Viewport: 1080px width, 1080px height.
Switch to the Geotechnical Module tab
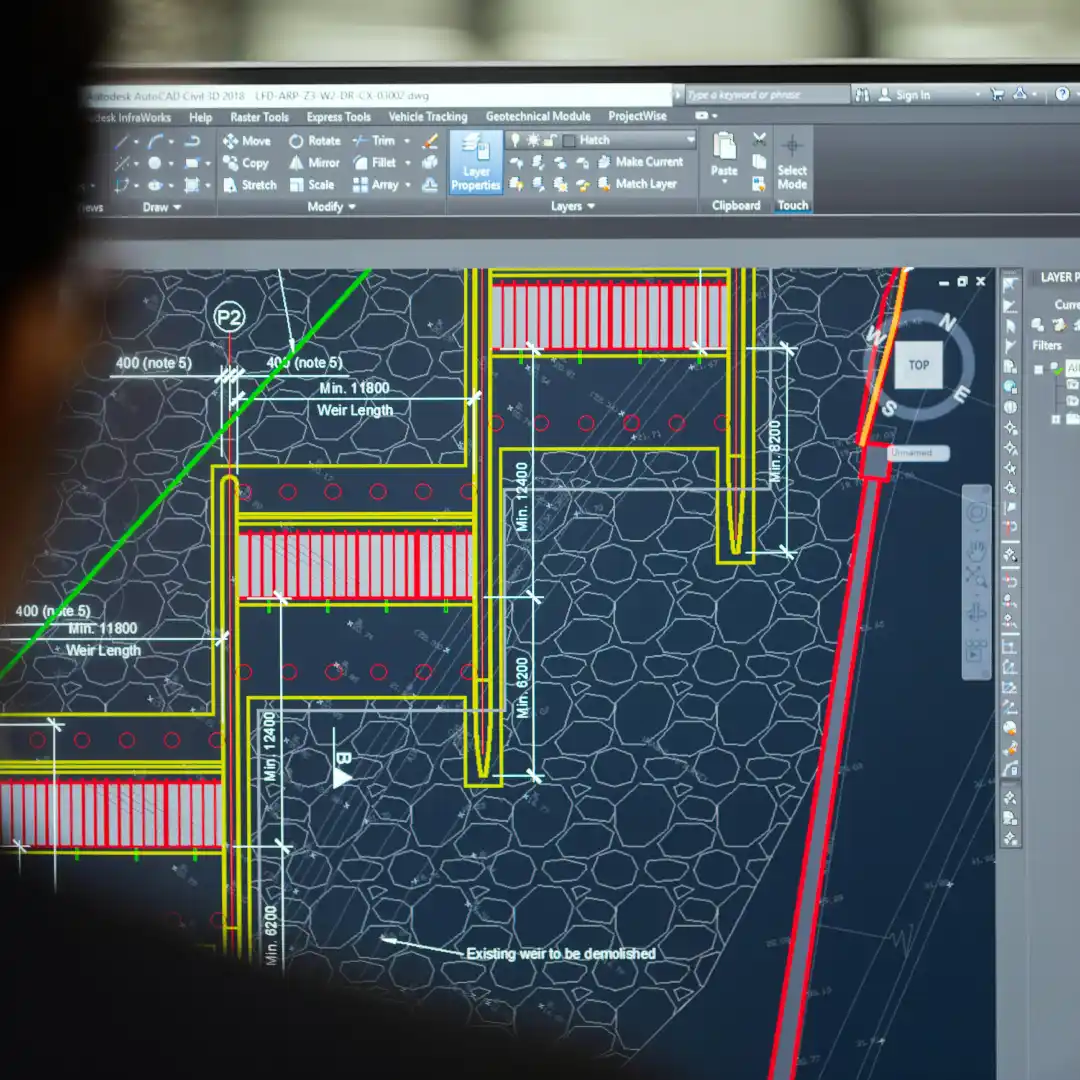pyautogui.click(x=538, y=117)
